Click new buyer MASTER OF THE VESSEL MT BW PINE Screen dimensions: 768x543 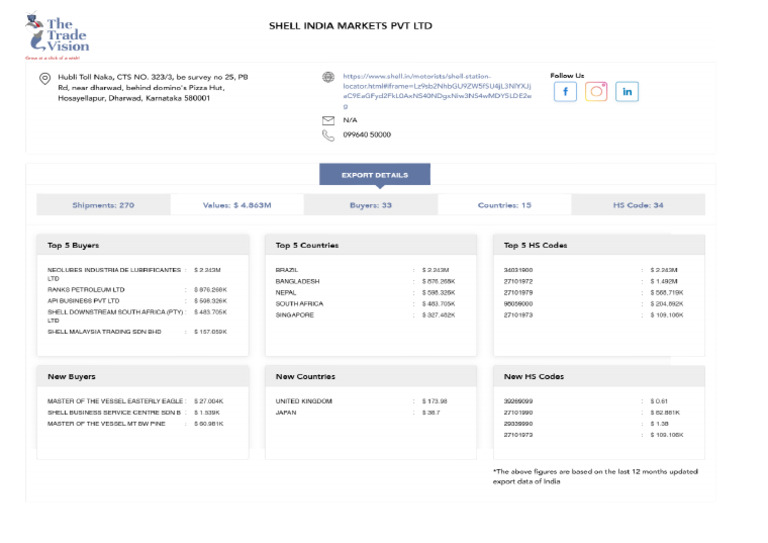(106, 424)
